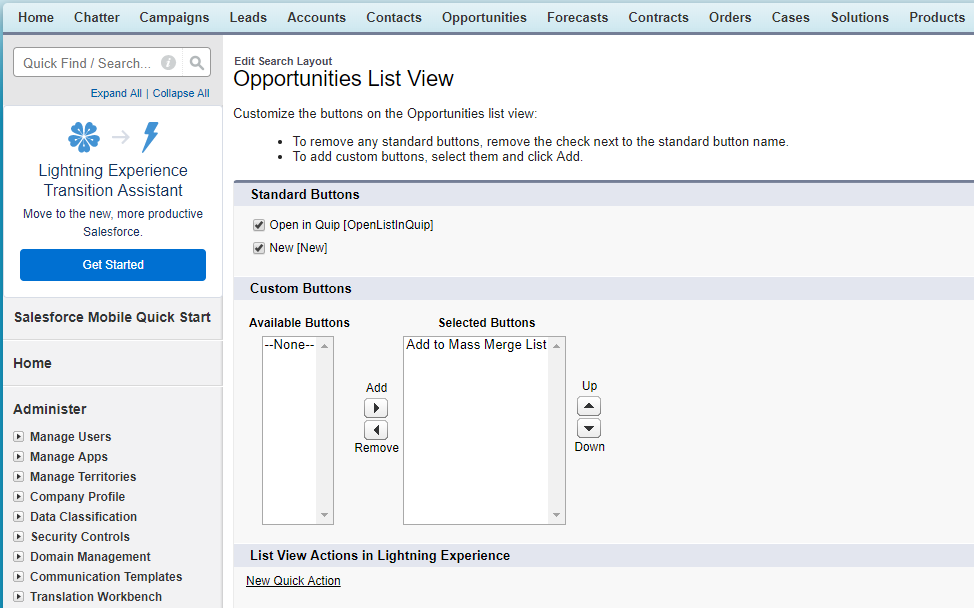Open the Contracts tab
This screenshot has height=608, width=974.
coord(658,17)
